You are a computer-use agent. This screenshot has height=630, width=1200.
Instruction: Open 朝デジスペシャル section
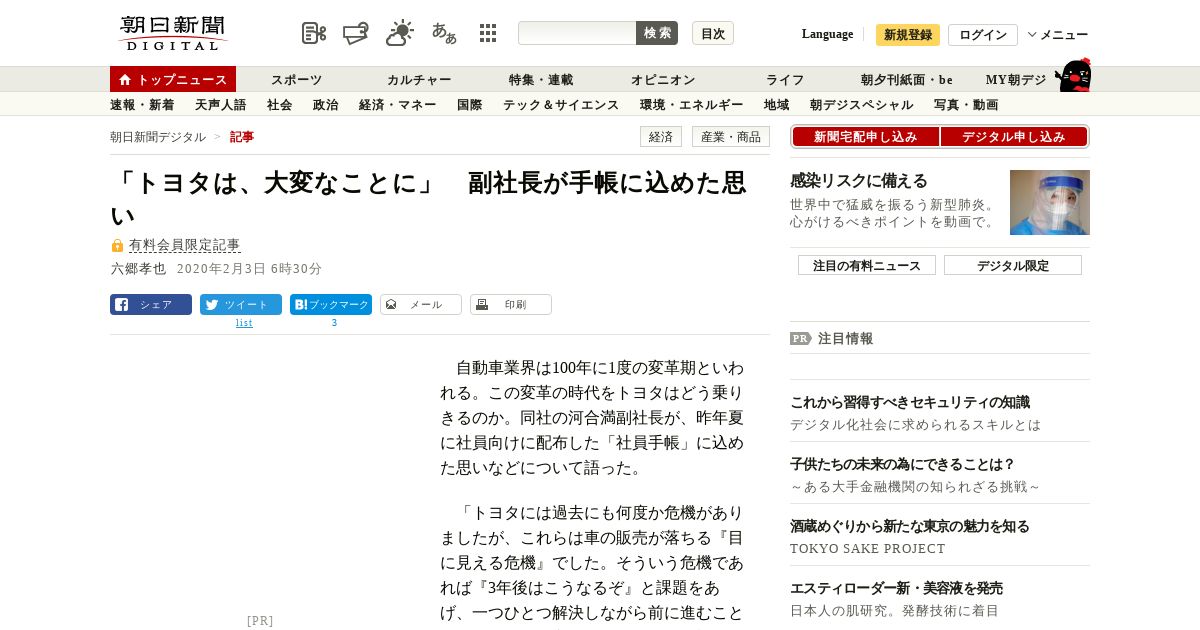point(861,105)
